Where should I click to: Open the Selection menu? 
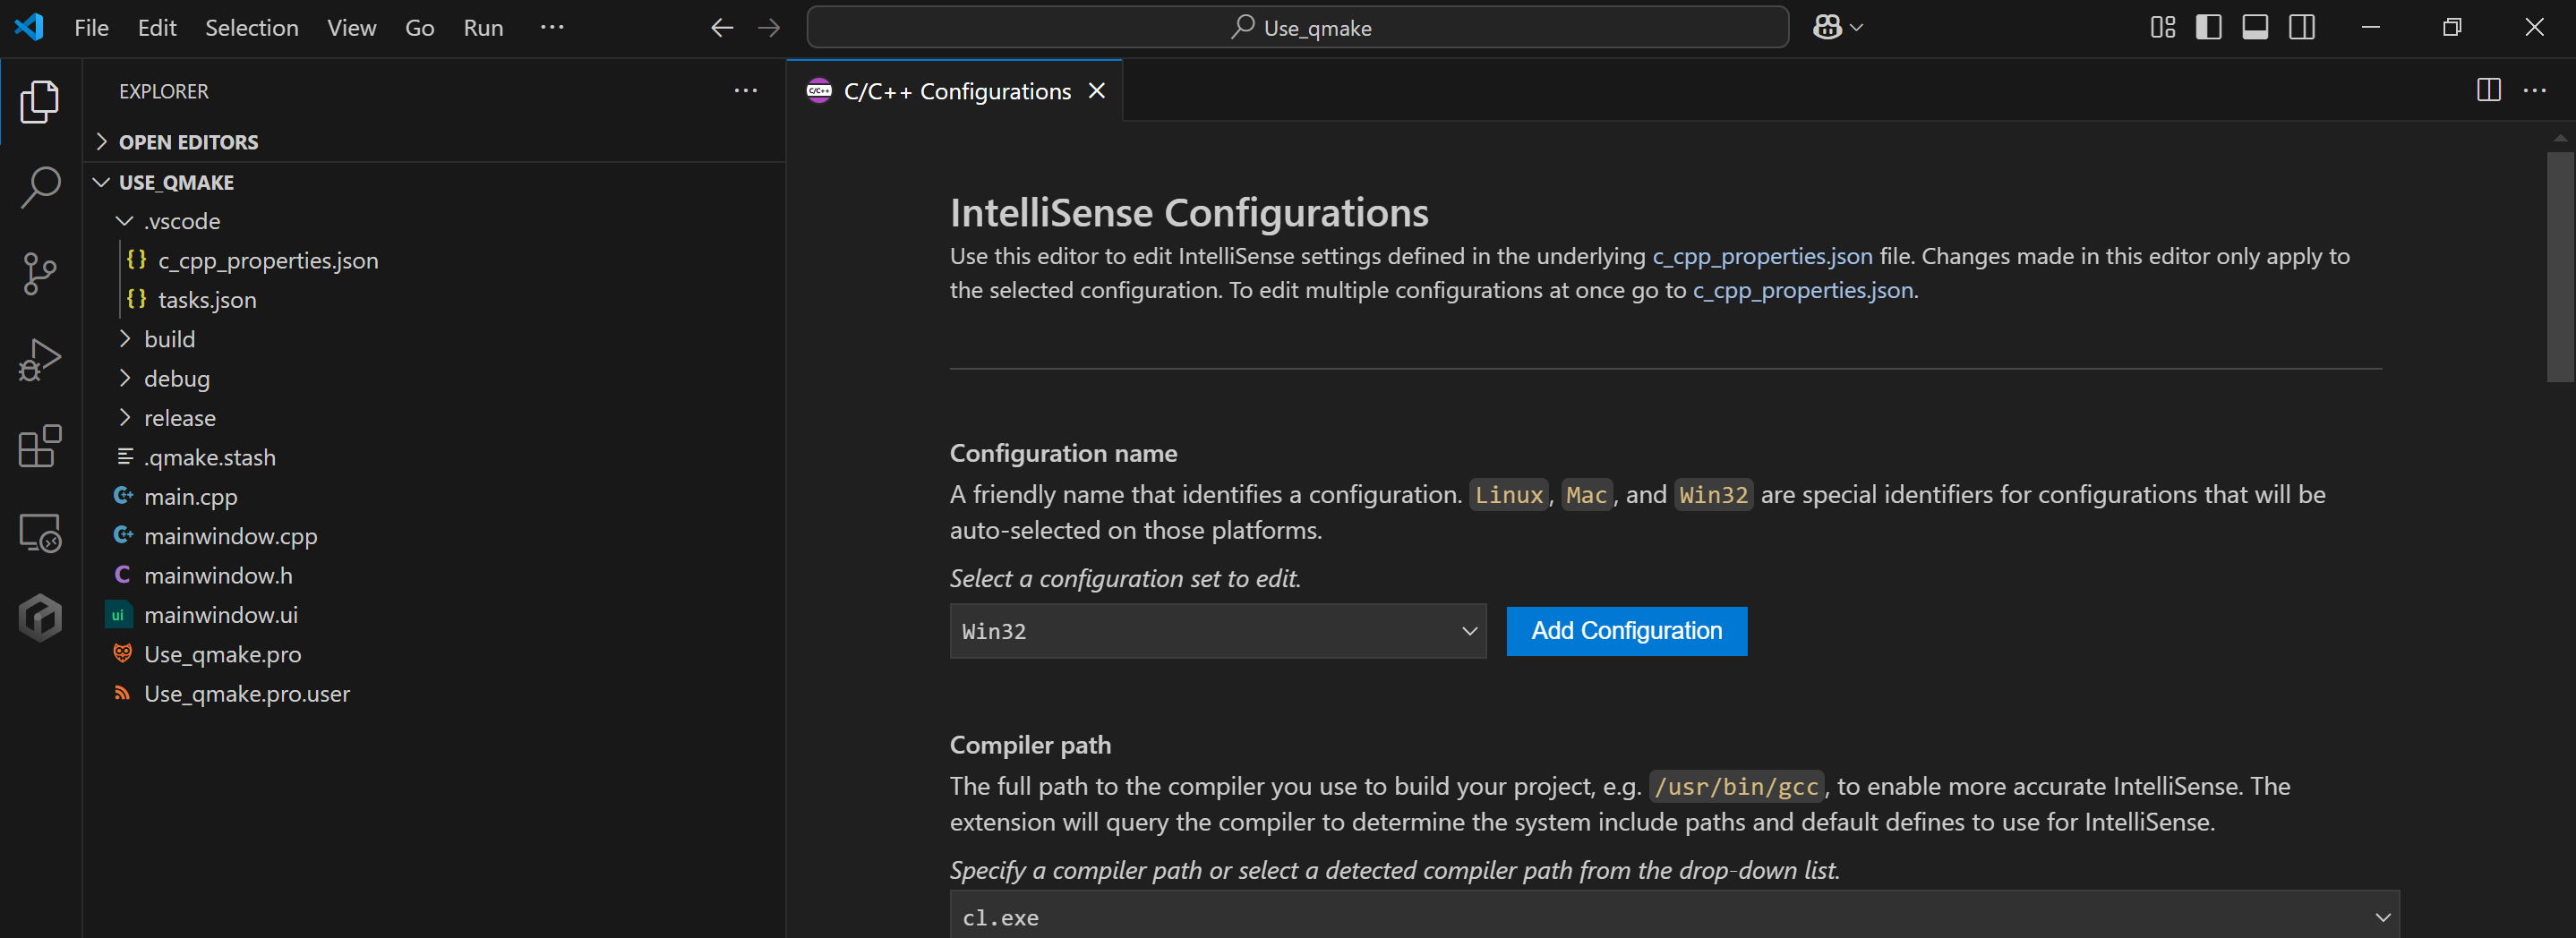pos(251,28)
